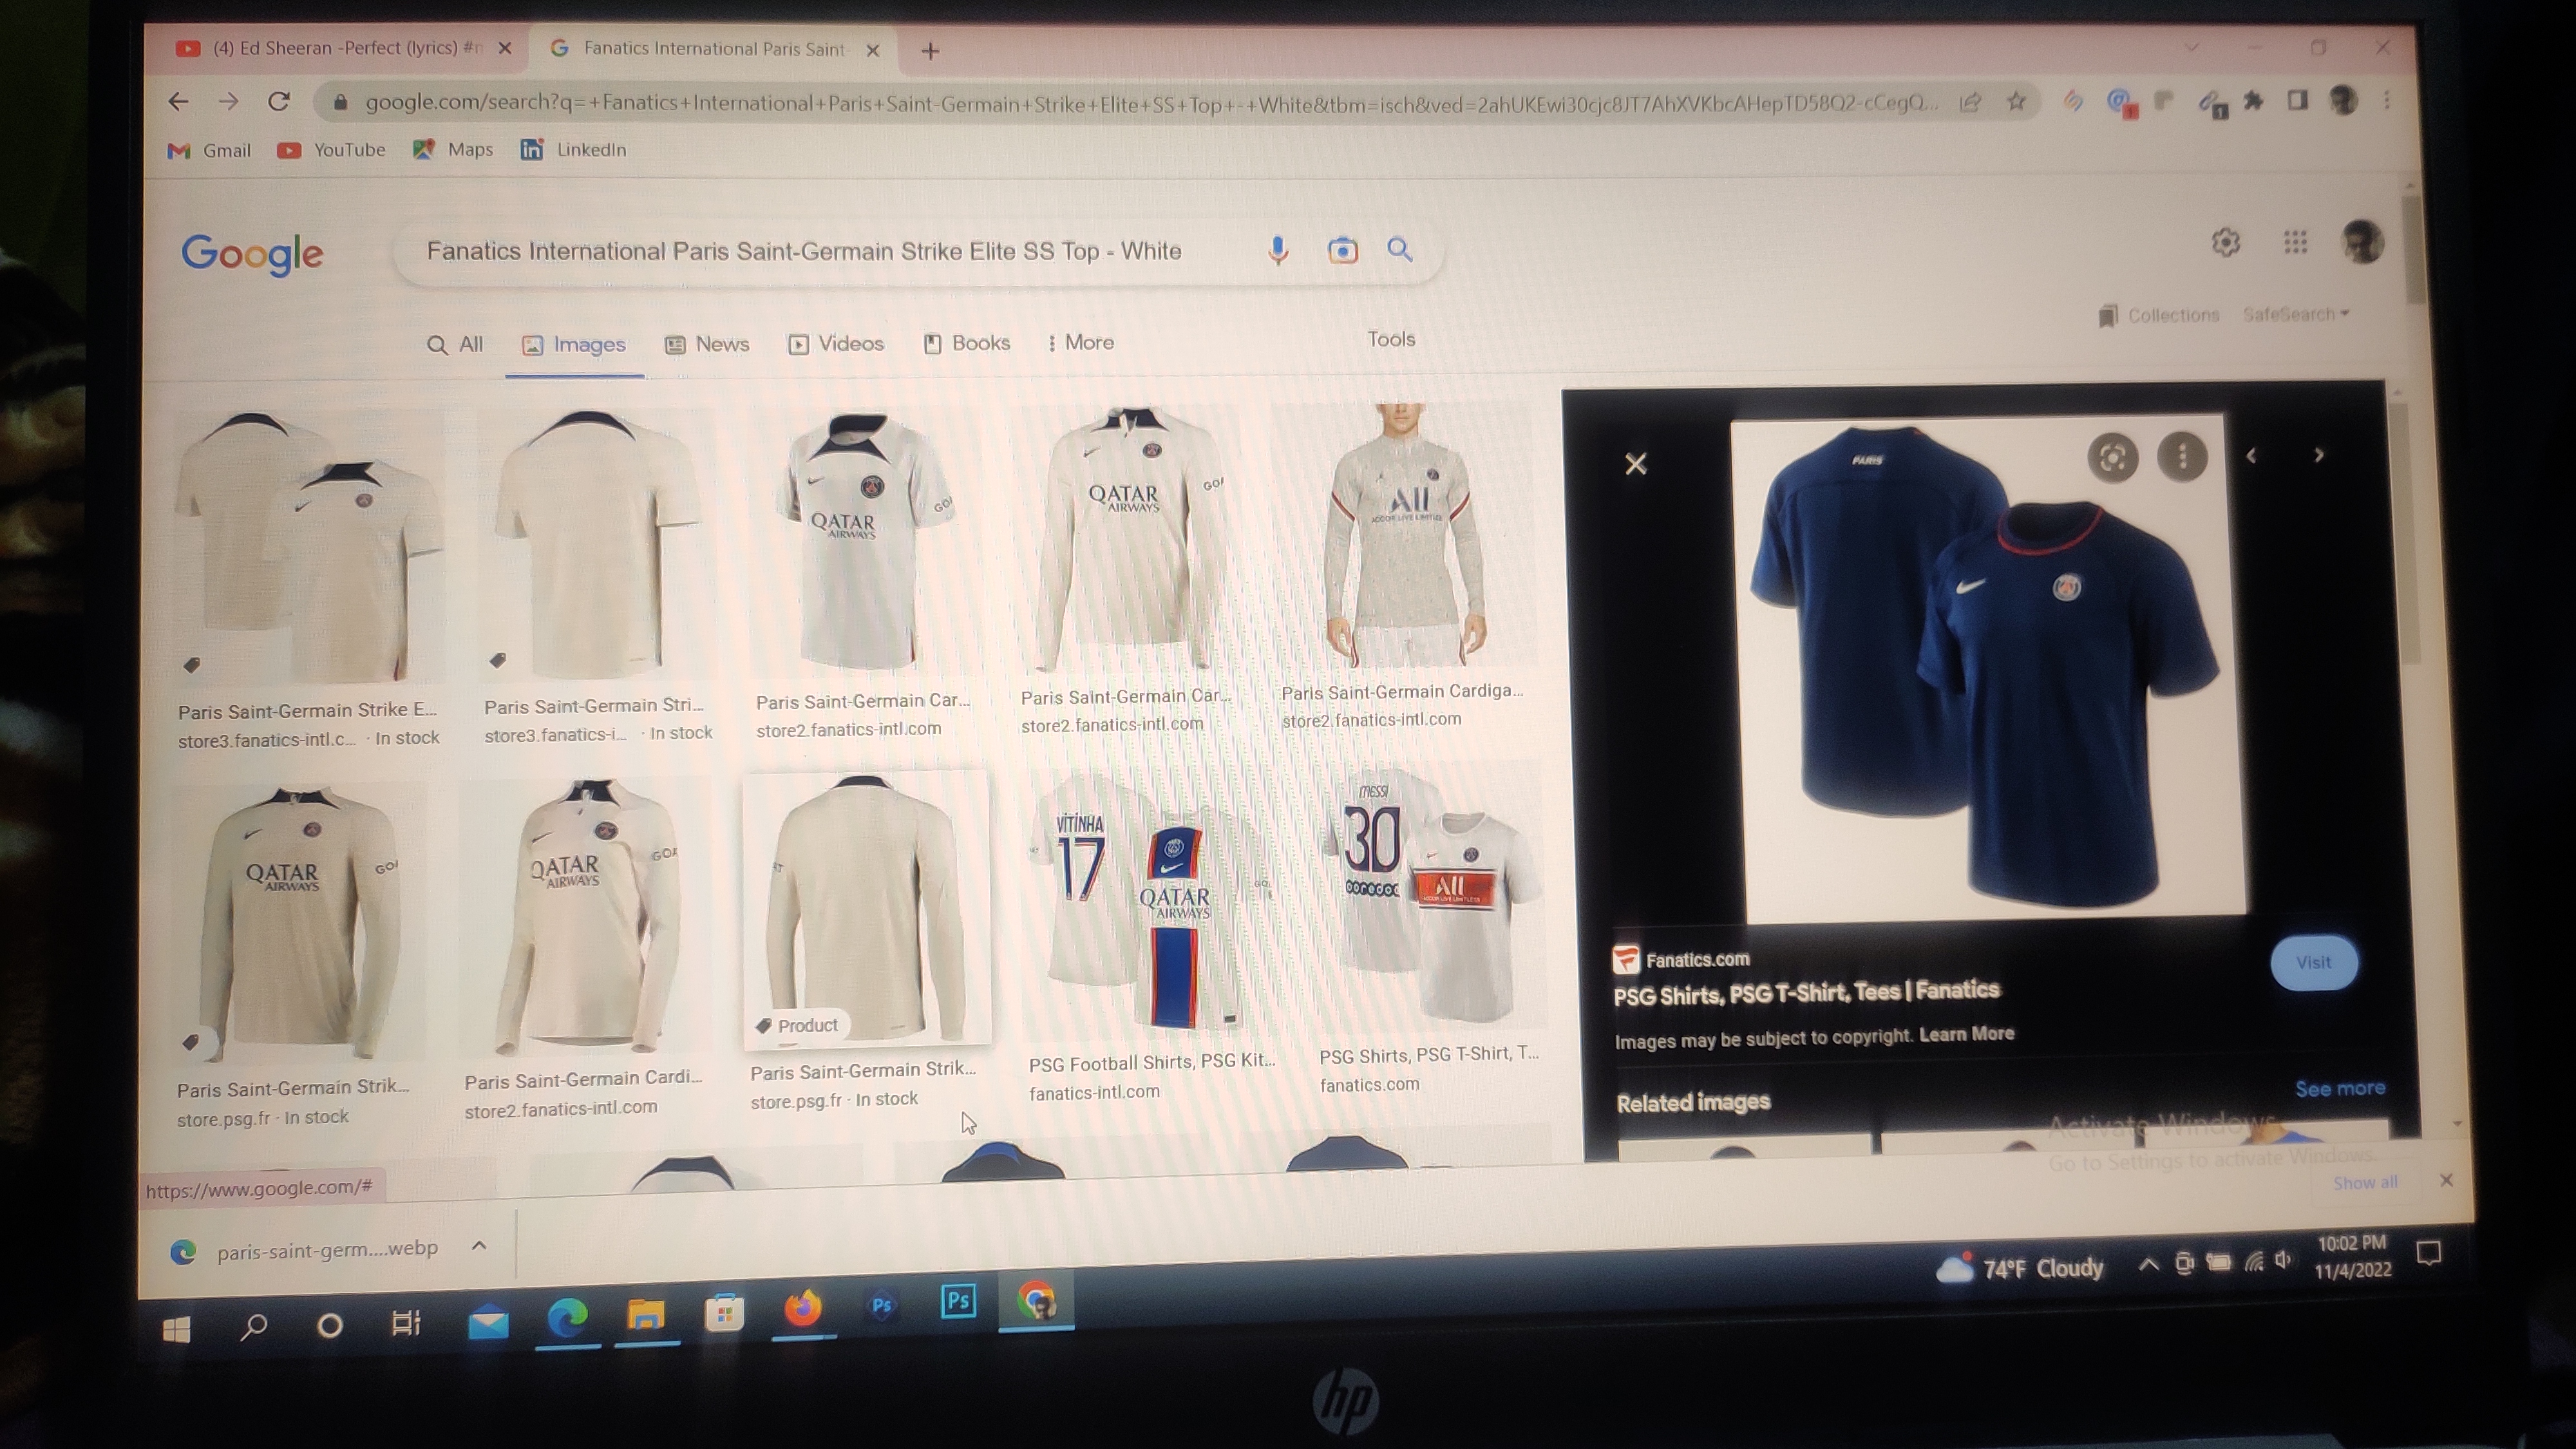This screenshot has height=1449, width=2576.
Task: Switch to the All results tab
Action: pos(455,345)
